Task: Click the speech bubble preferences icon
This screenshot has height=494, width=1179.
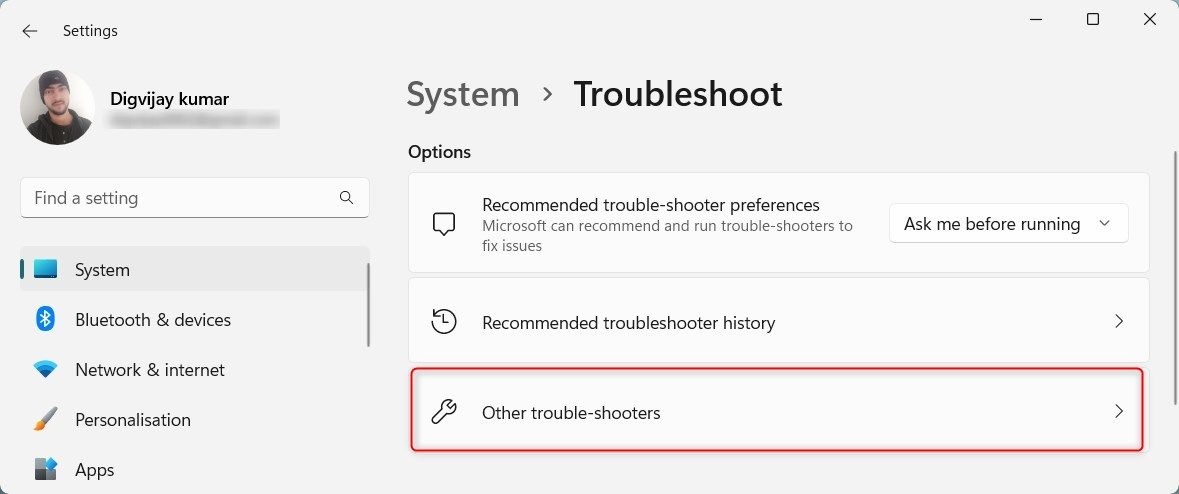Action: (x=444, y=223)
